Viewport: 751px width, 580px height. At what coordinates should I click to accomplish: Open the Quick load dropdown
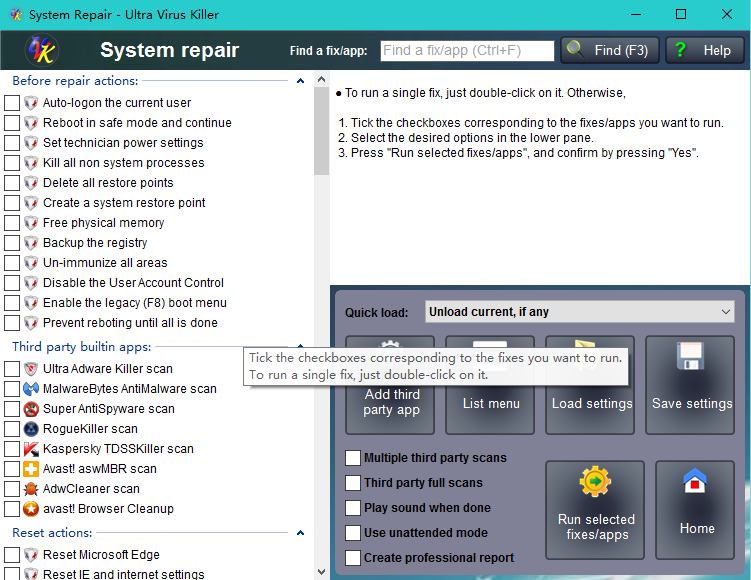tap(580, 312)
